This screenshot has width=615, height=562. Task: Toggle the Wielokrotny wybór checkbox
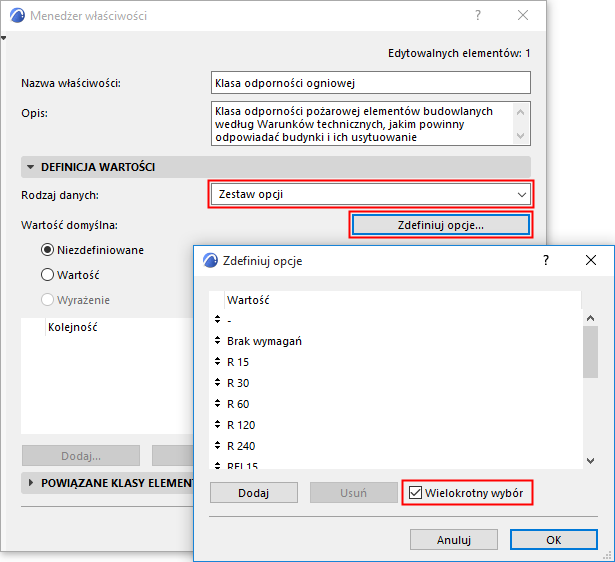click(x=415, y=493)
